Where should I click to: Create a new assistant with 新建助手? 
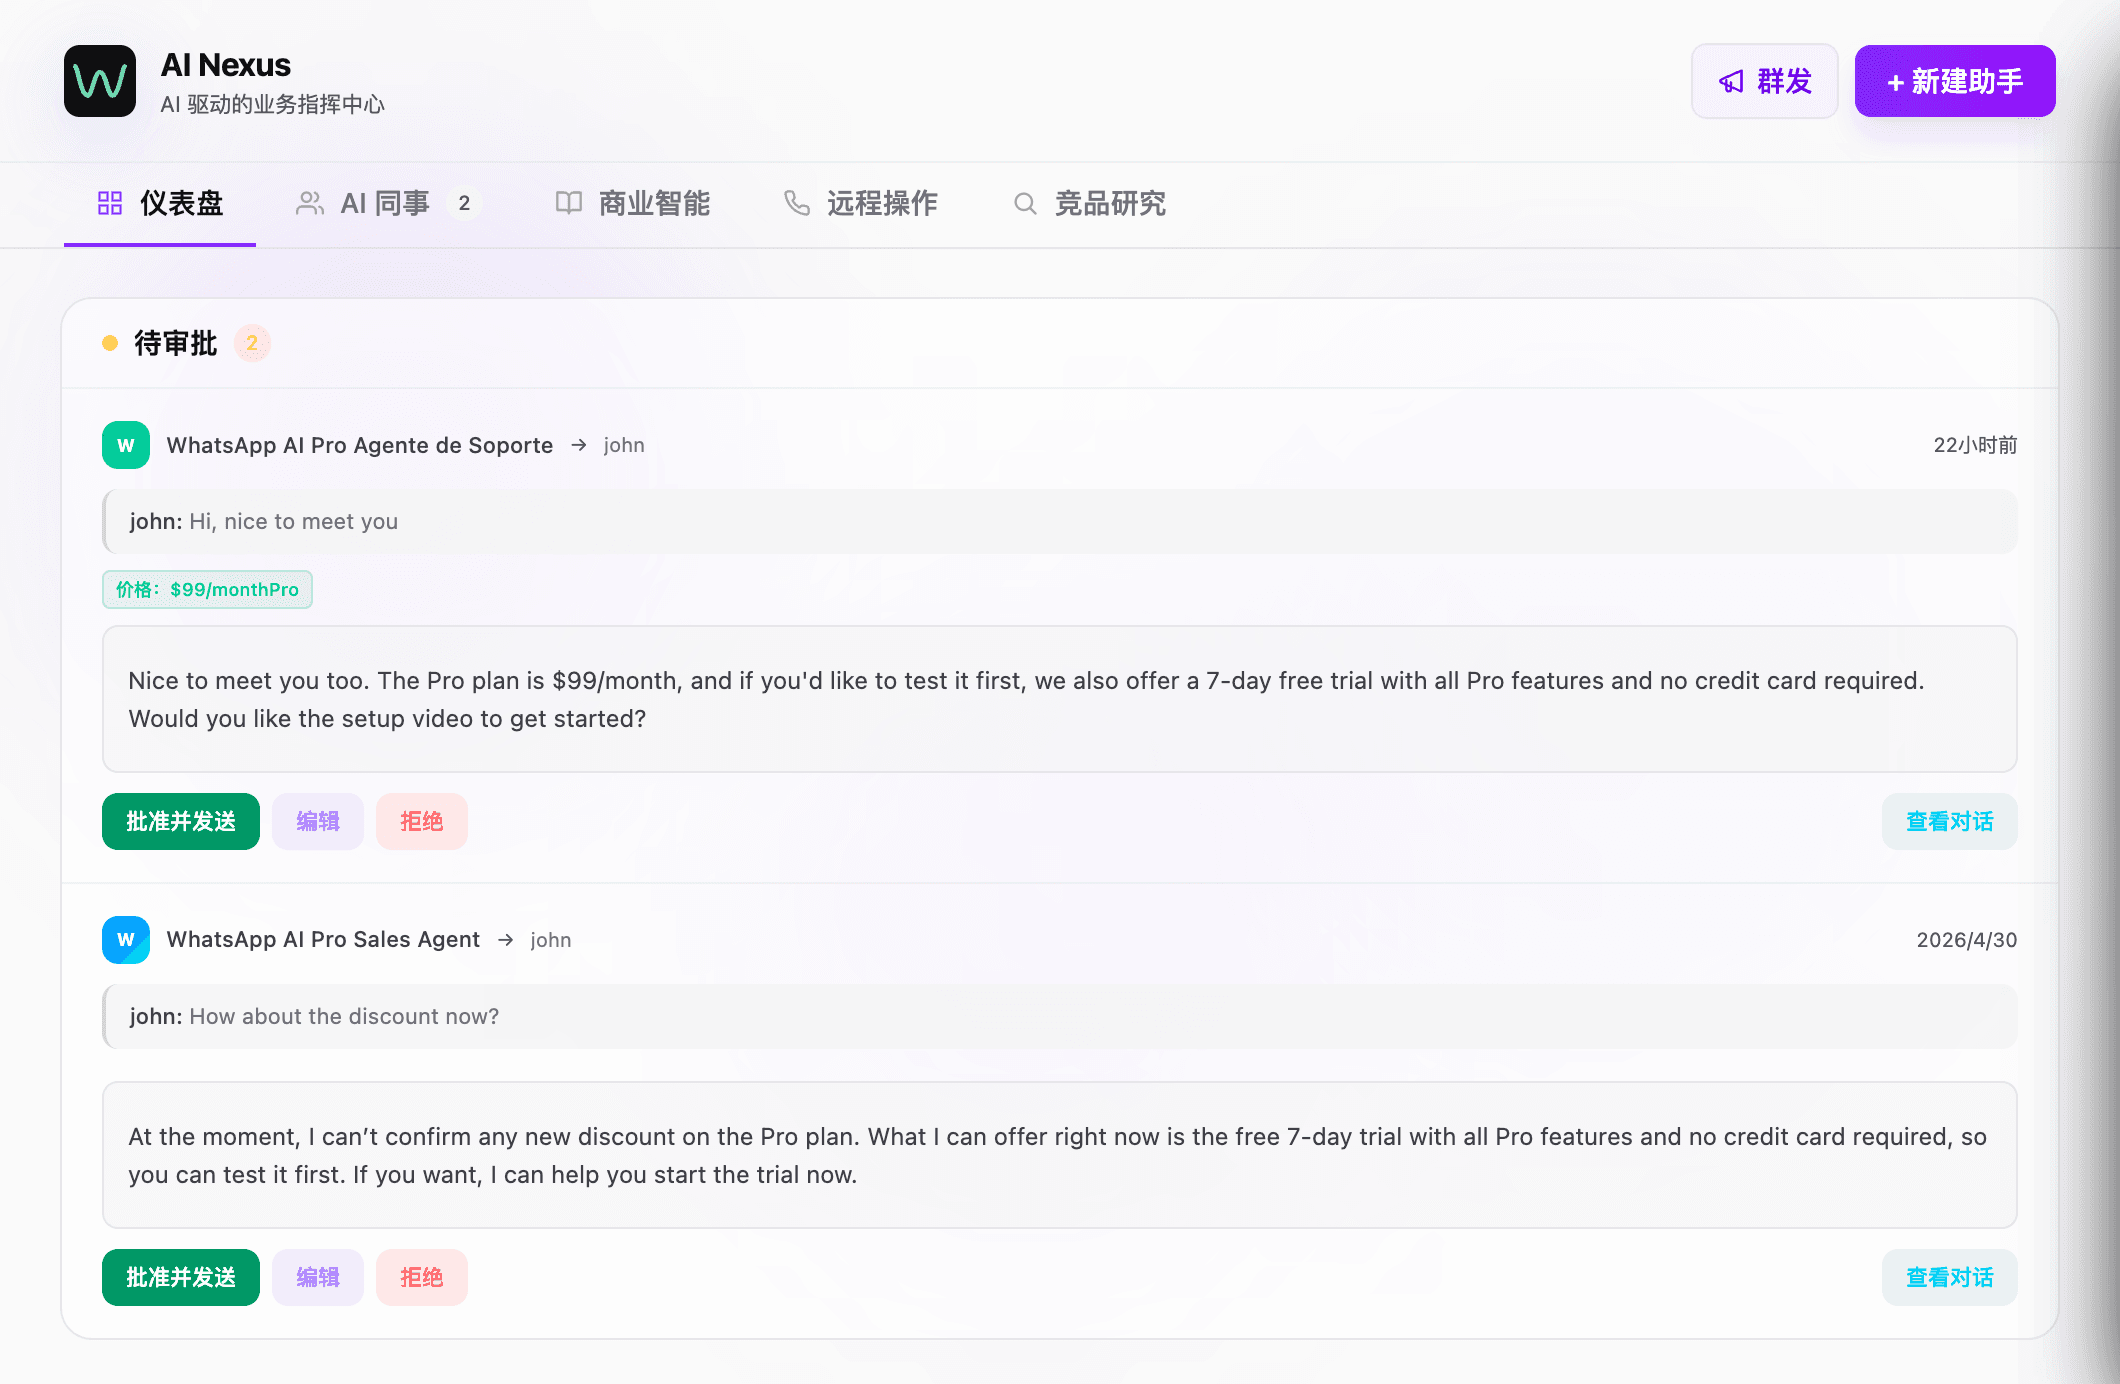pyautogui.click(x=1955, y=81)
